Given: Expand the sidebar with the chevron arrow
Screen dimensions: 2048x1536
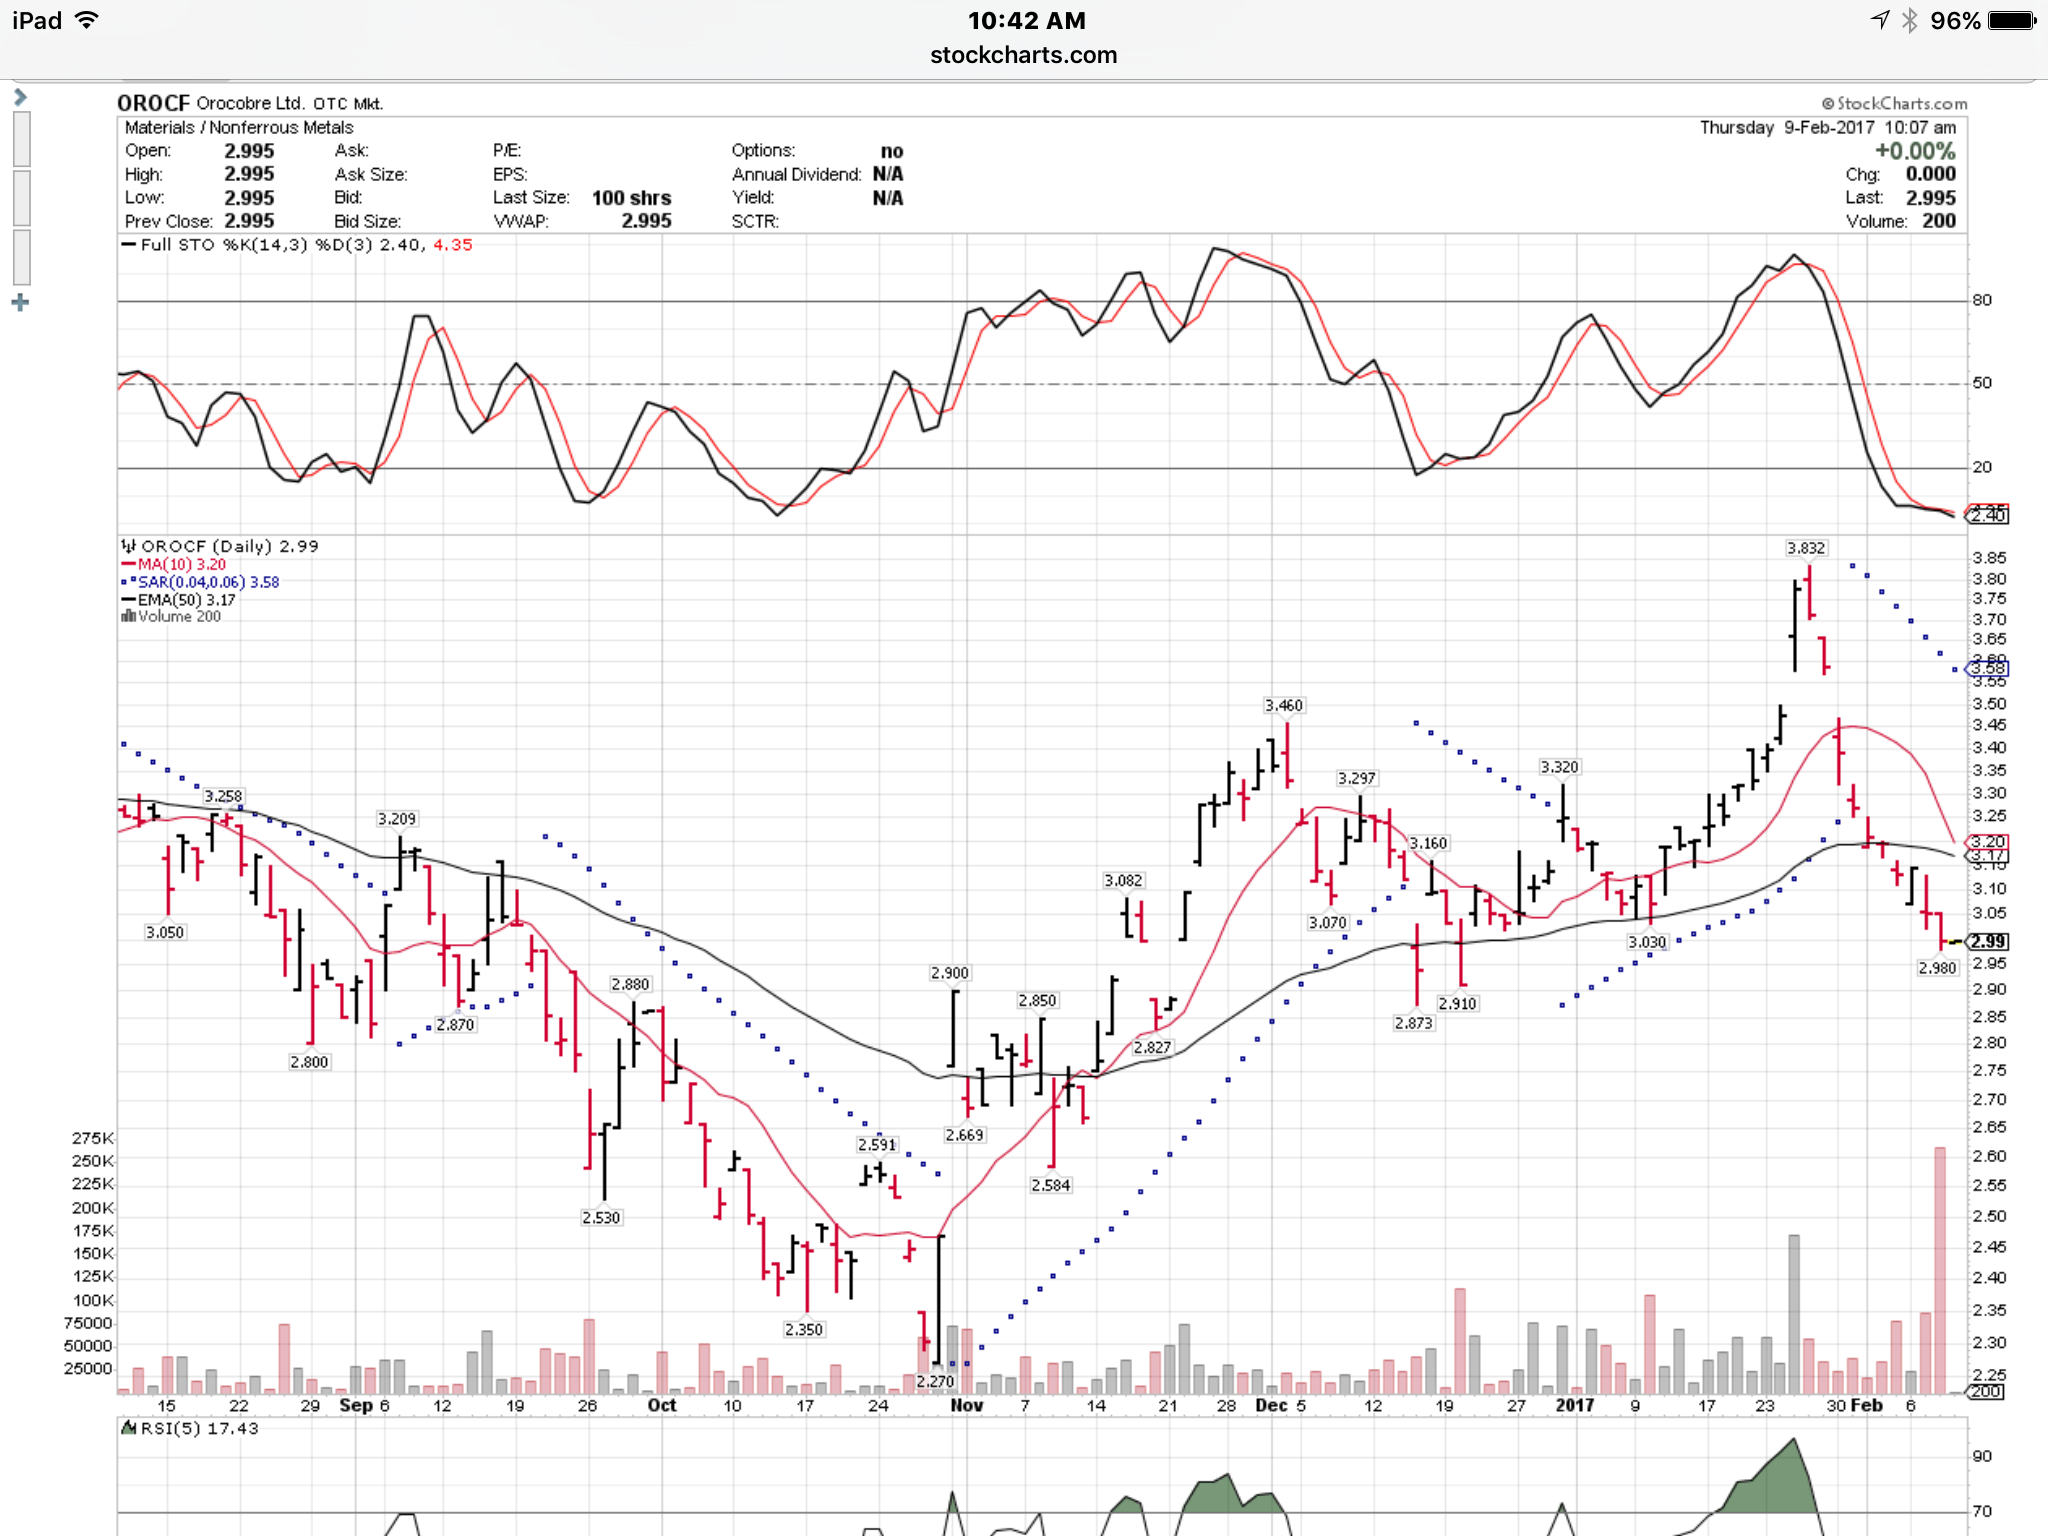Looking at the screenshot, I should click(x=20, y=97).
